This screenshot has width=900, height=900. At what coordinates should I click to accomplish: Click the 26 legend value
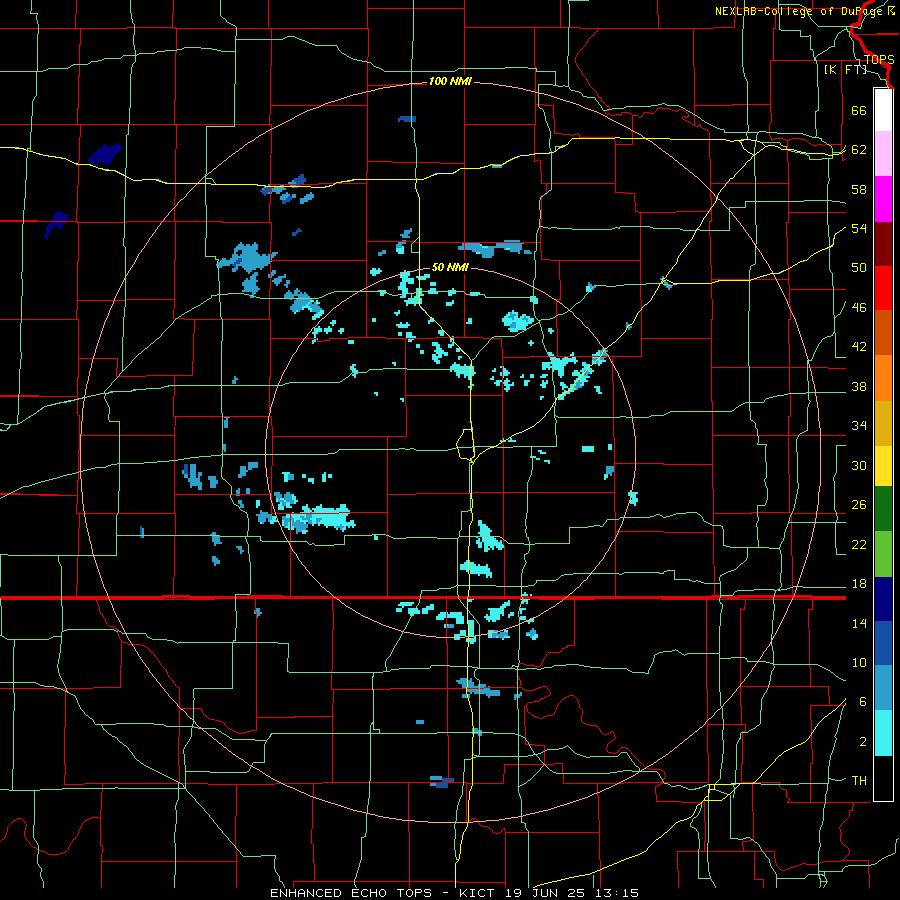(859, 505)
